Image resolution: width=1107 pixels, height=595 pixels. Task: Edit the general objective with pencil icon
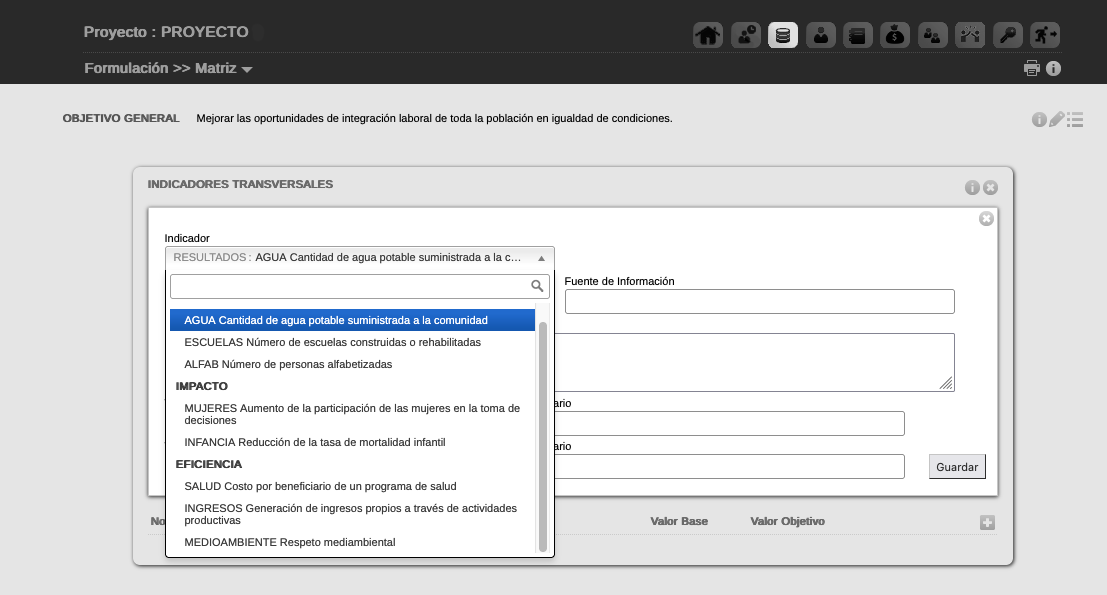click(1057, 119)
